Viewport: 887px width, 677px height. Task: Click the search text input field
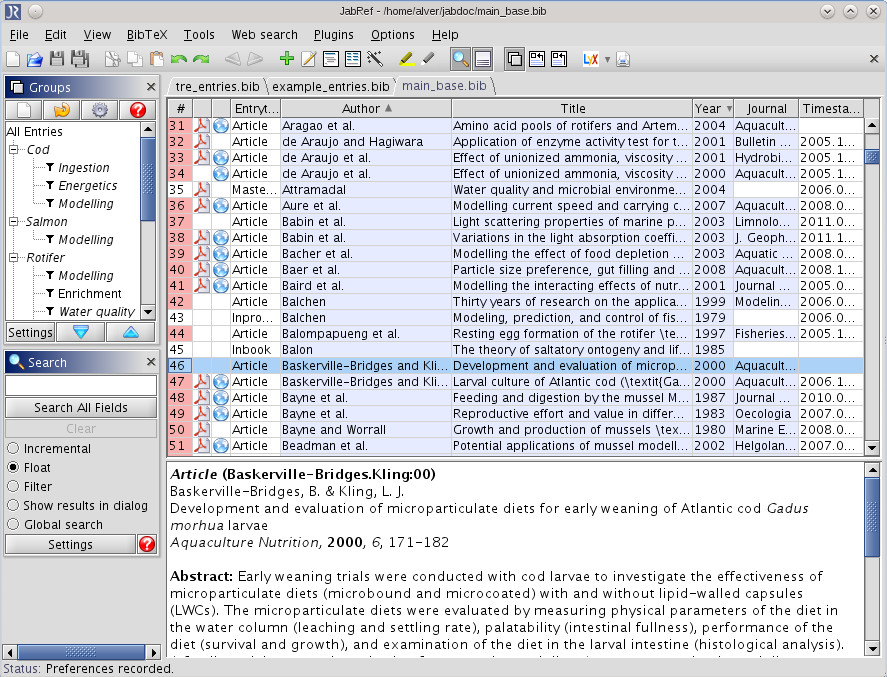coord(81,385)
